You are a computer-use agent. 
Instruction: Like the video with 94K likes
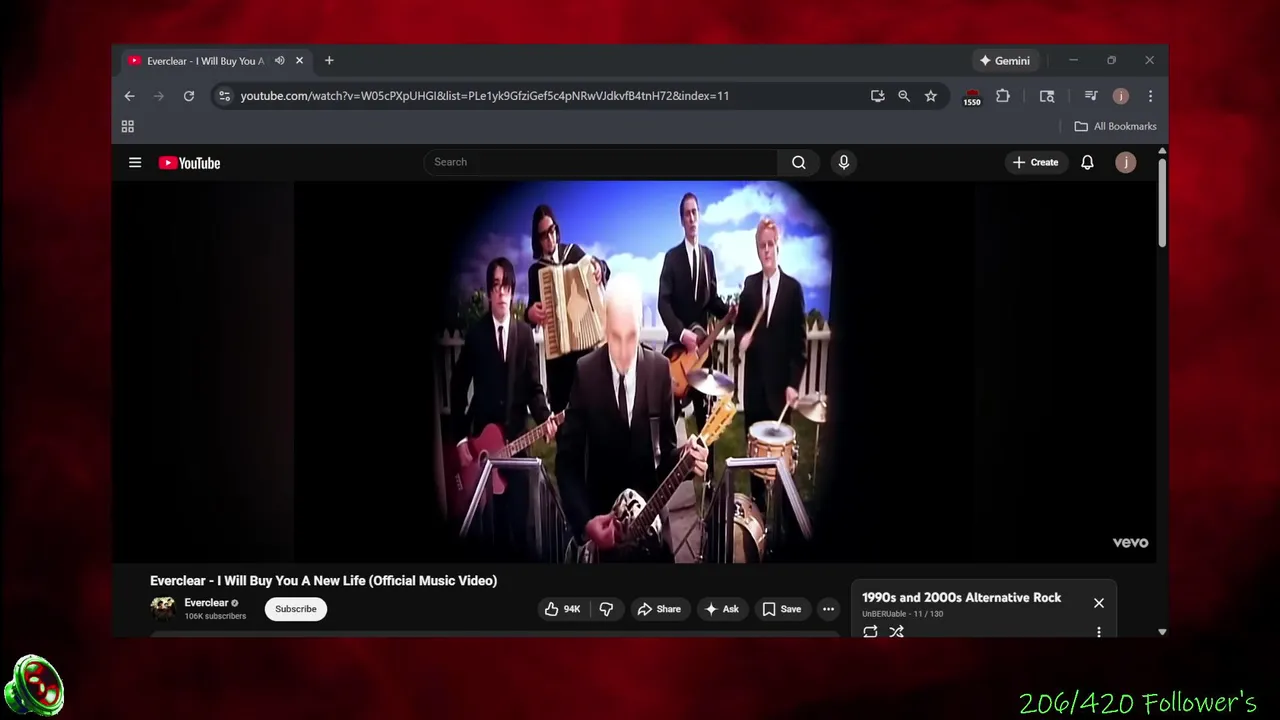[x=562, y=609]
